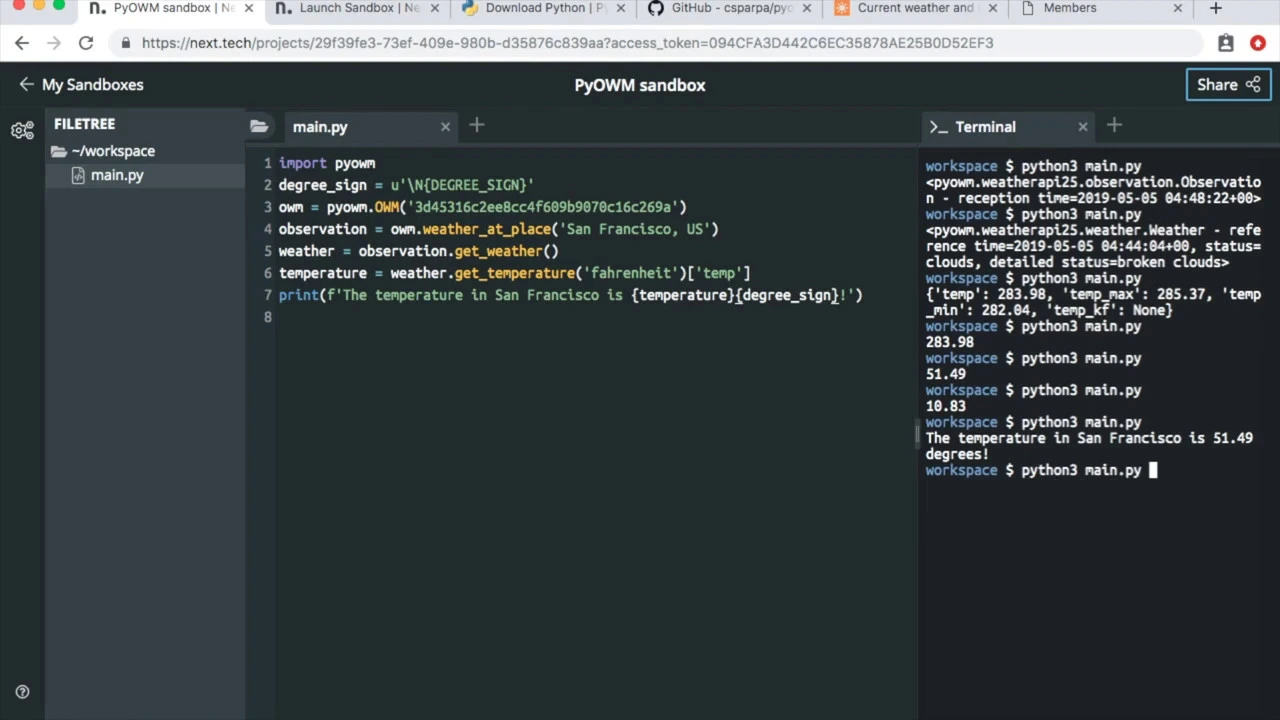Click 'fahrenheit' string on line 6
Image resolution: width=1280 pixels, height=720 pixels.
coord(630,273)
